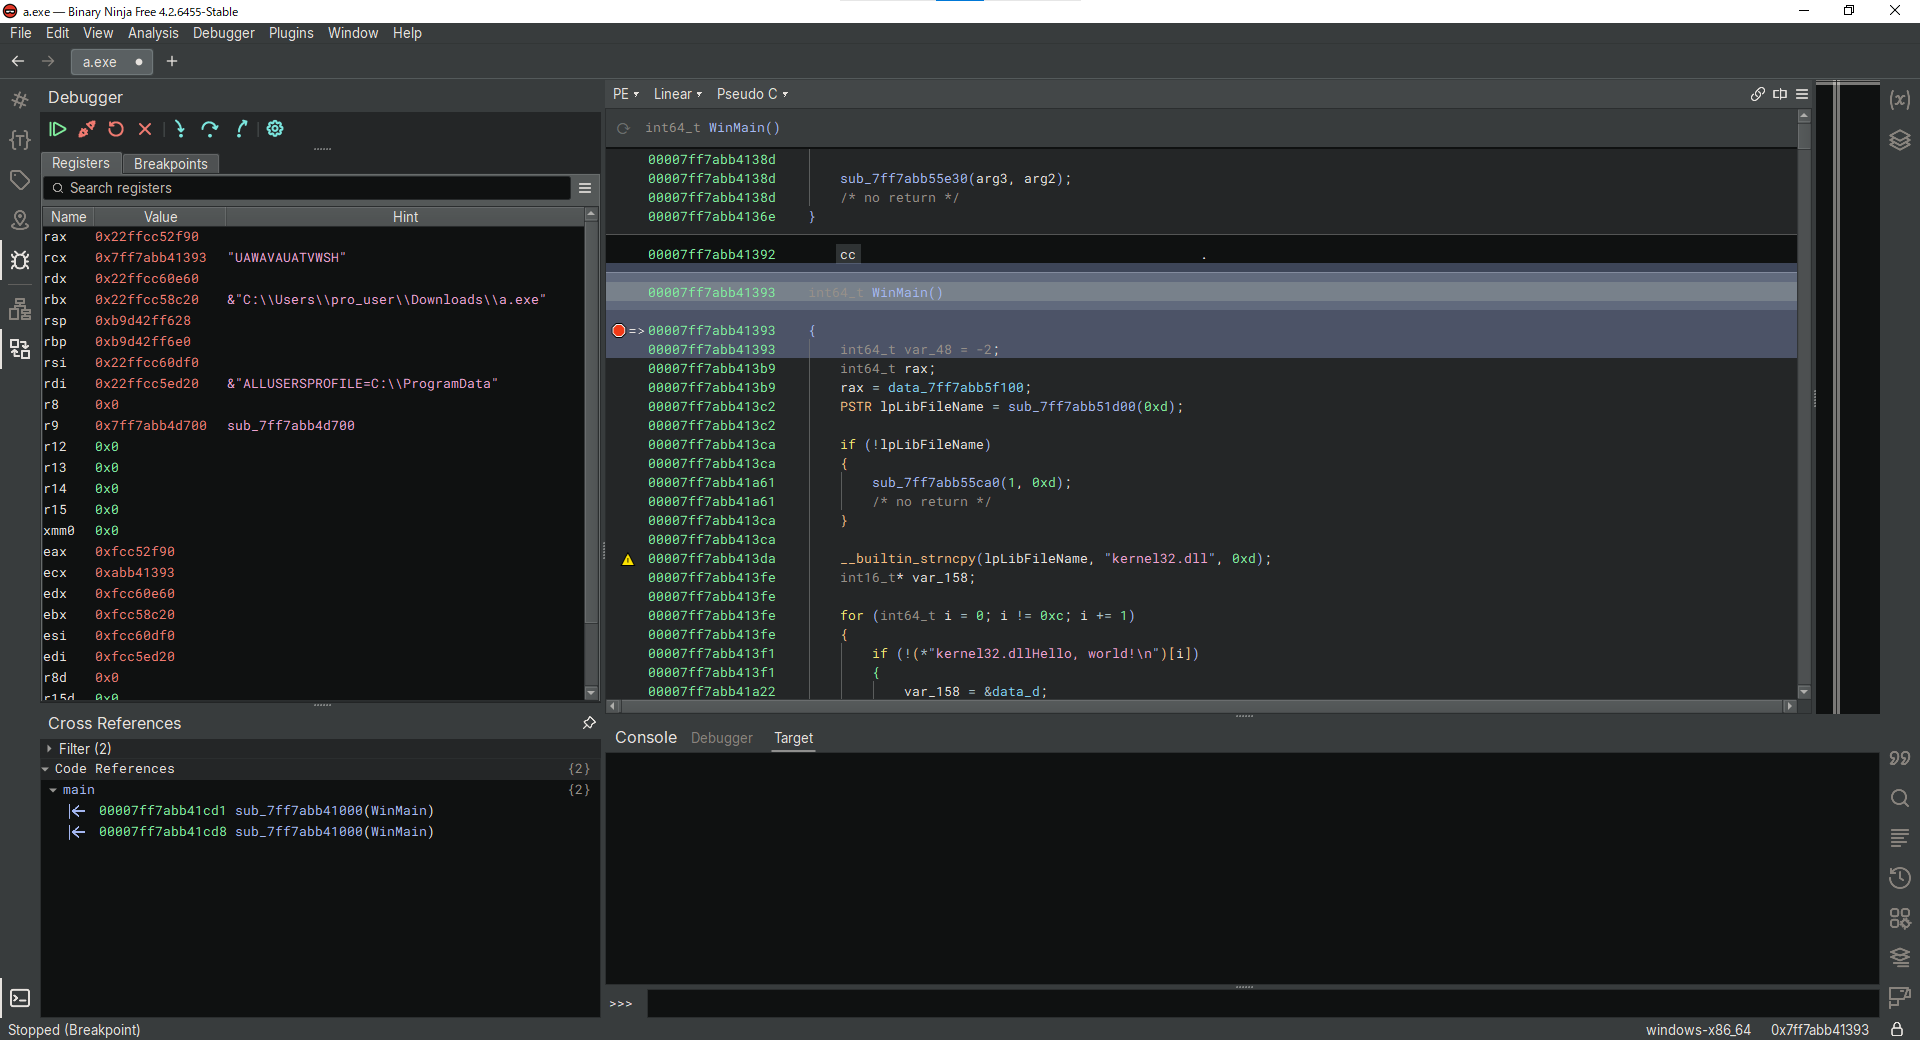
Task: Open the Bookmarks/memory map pin sidebar icon
Action: point(20,220)
